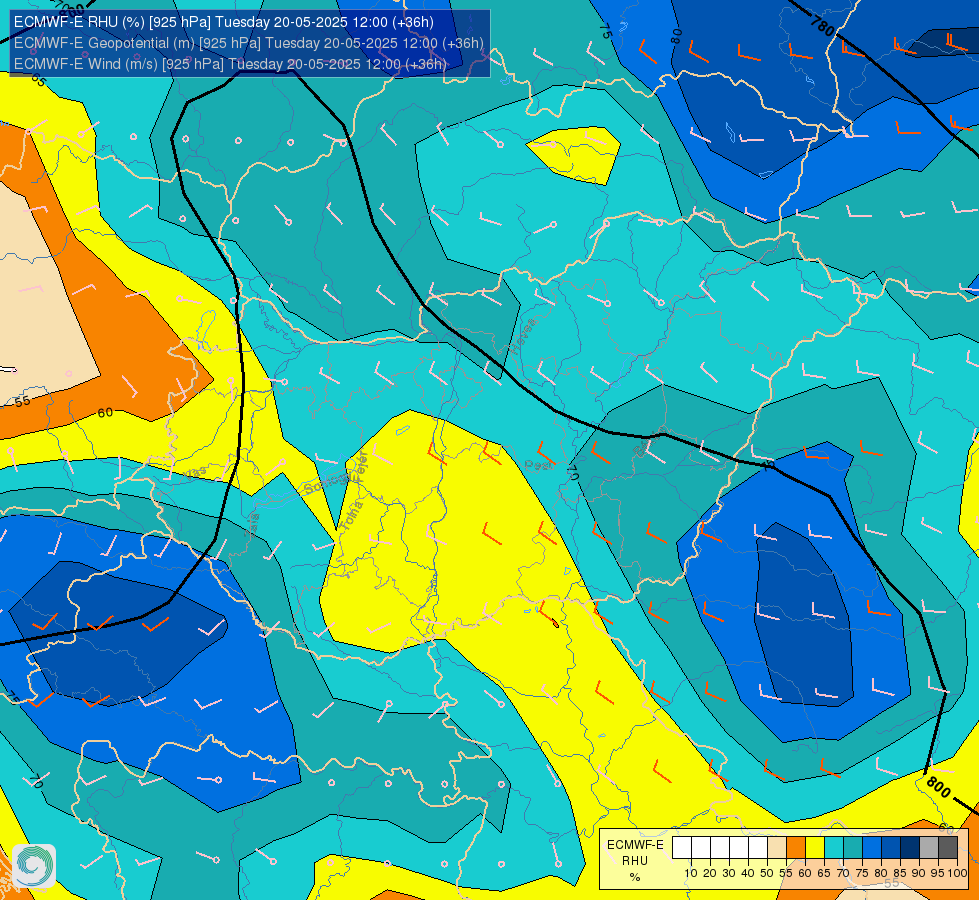Click the legend tick value 40

click(x=748, y=873)
